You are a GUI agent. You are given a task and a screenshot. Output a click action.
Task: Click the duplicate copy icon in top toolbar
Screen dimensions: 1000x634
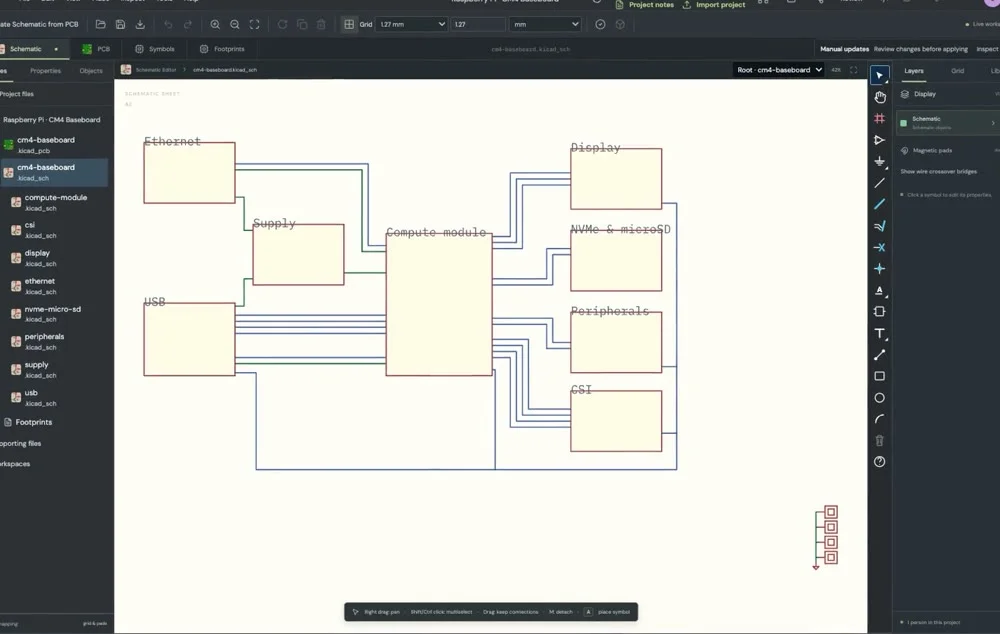pos(302,24)
